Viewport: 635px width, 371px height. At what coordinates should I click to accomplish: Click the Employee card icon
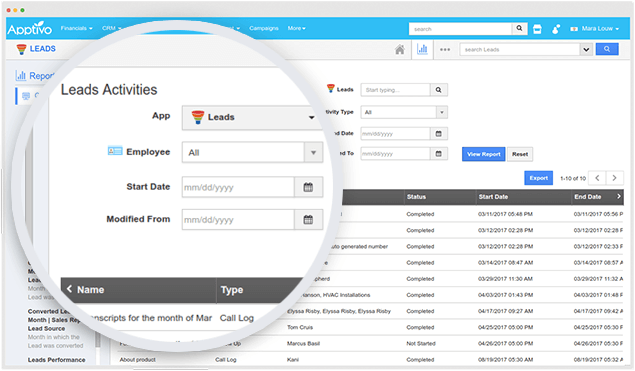pyautogui.click(x=115, y=151)
